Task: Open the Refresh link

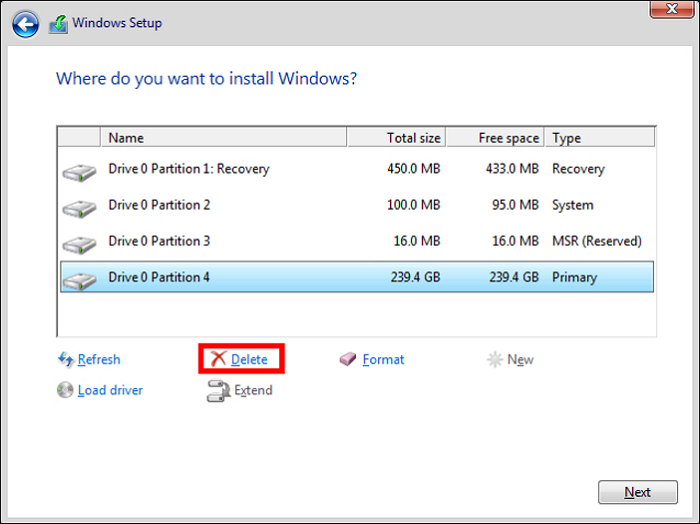Action: tap(99, 359)
